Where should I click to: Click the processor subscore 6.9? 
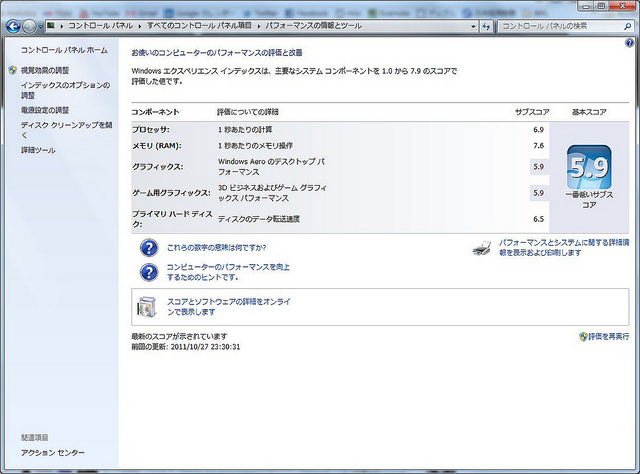click(x=538, y=130)
